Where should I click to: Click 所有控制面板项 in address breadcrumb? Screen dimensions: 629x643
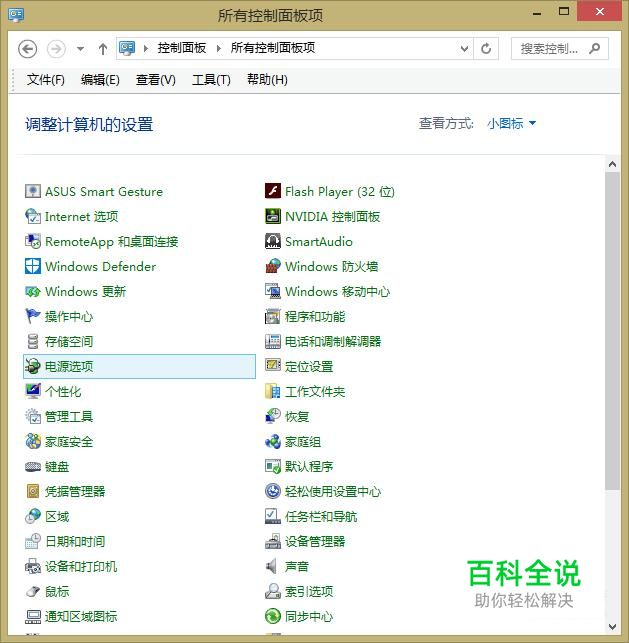(x=273, y=48)
